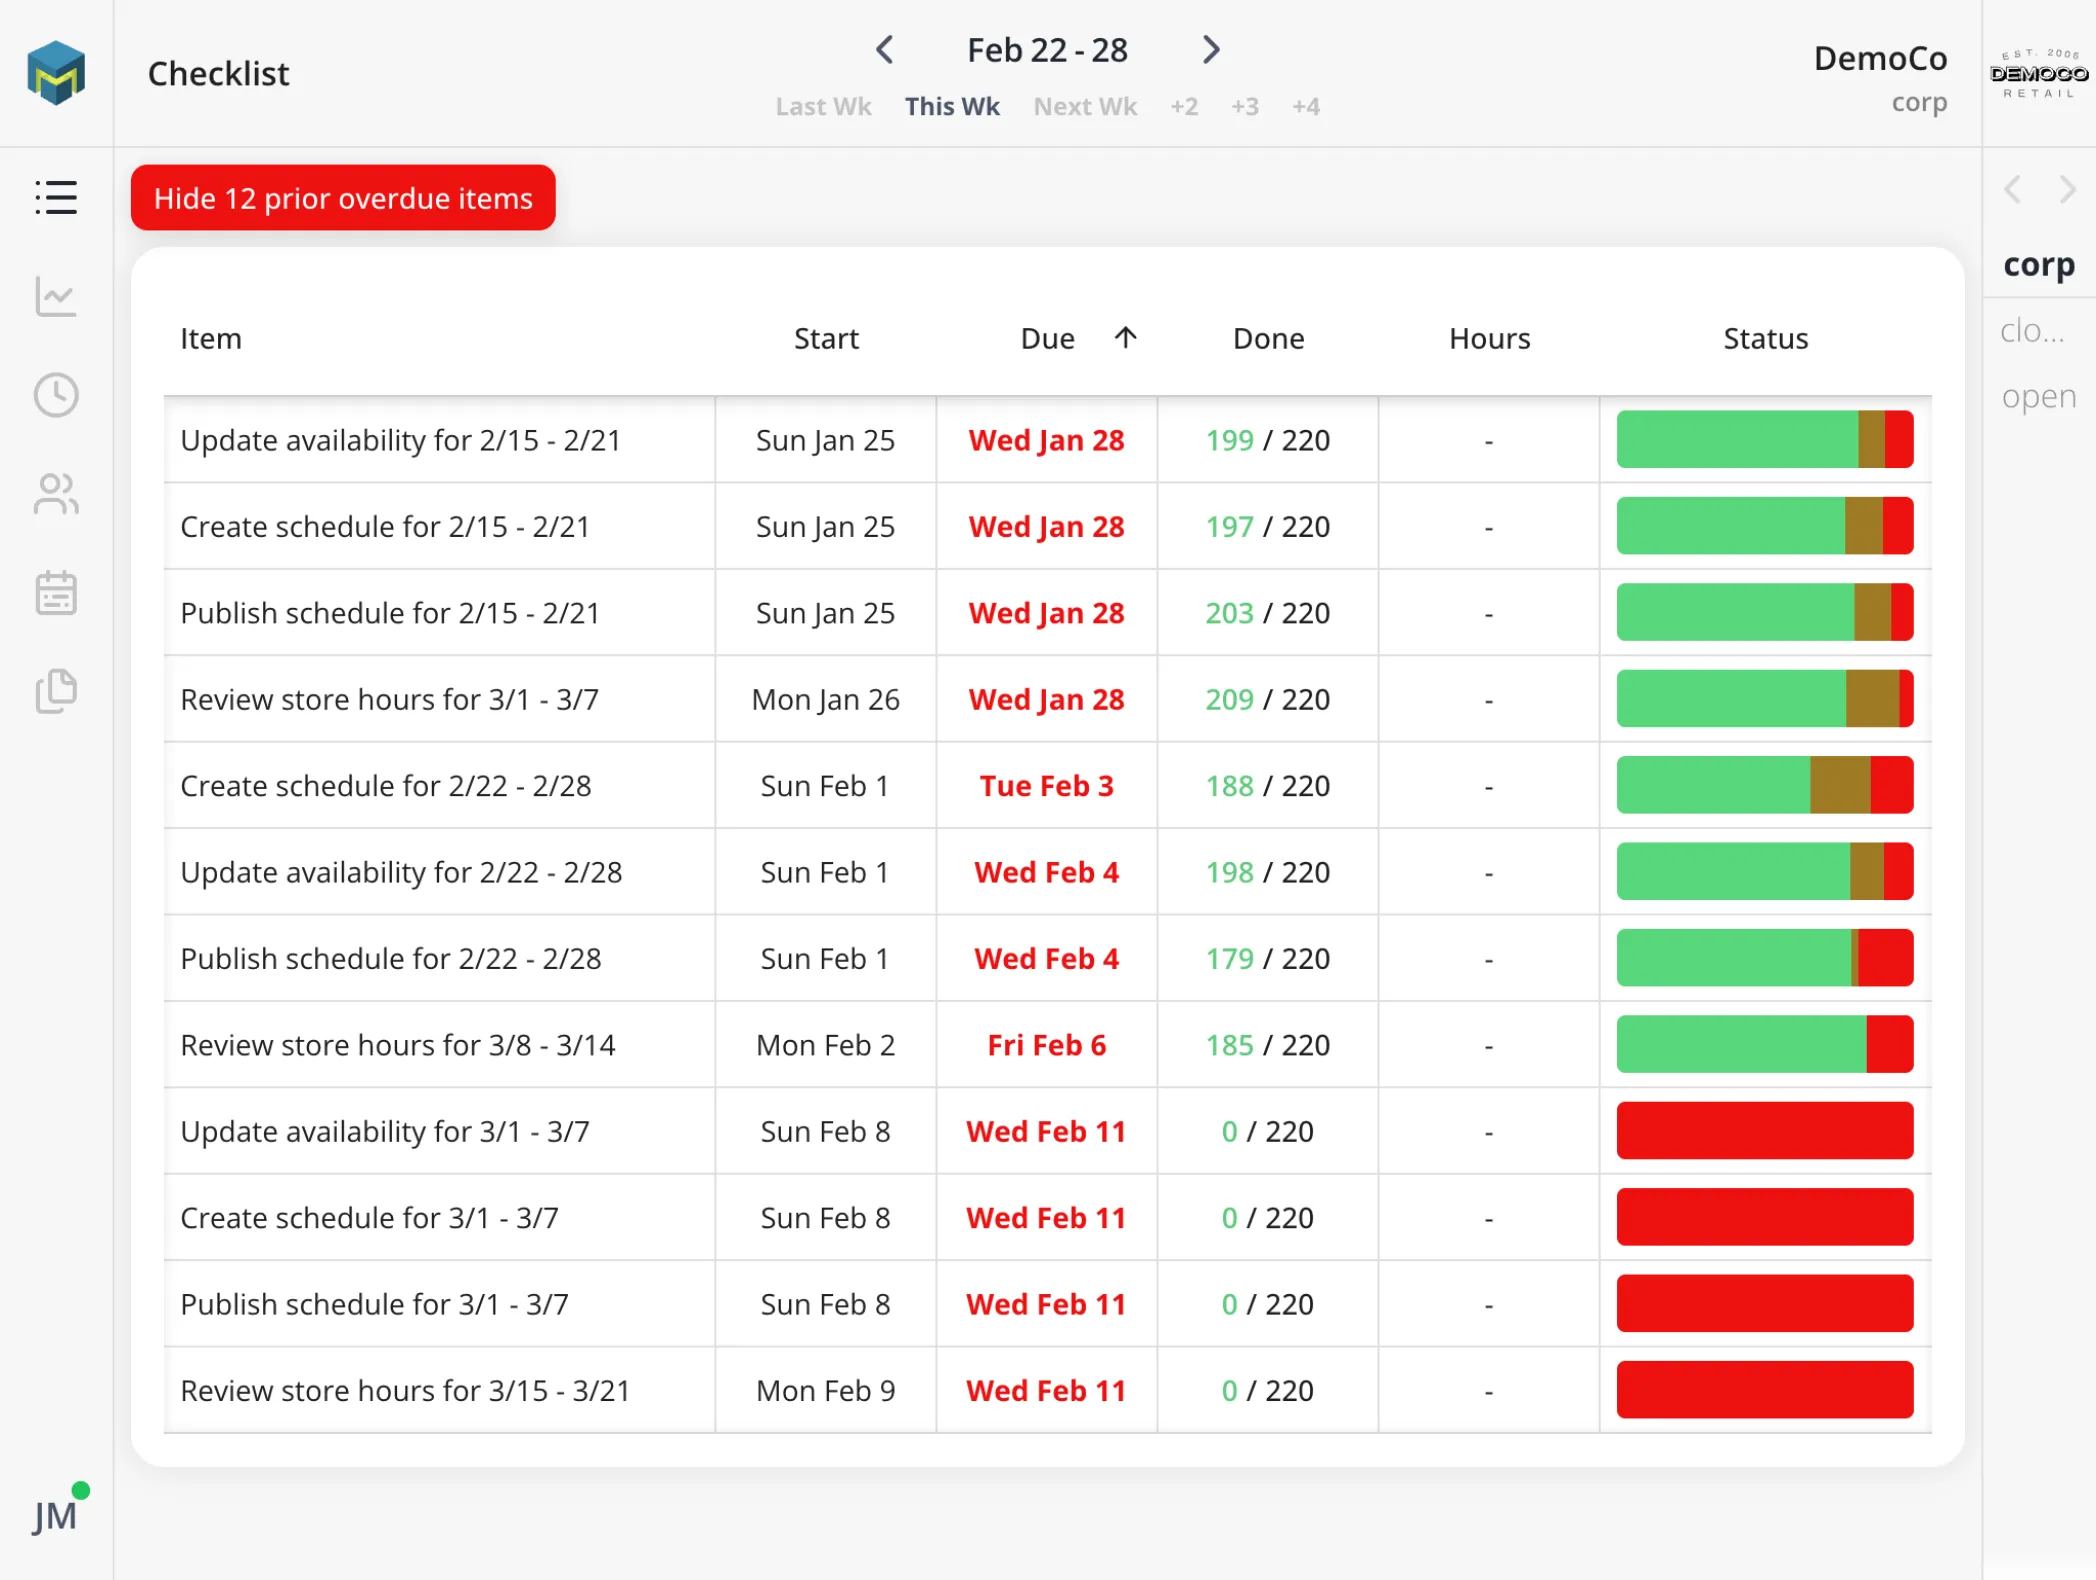Image resolution: width=2096 pixels, height=1580 pixels.
Task: Click the Feb 22 - 28 date range
Action: 1047,50
